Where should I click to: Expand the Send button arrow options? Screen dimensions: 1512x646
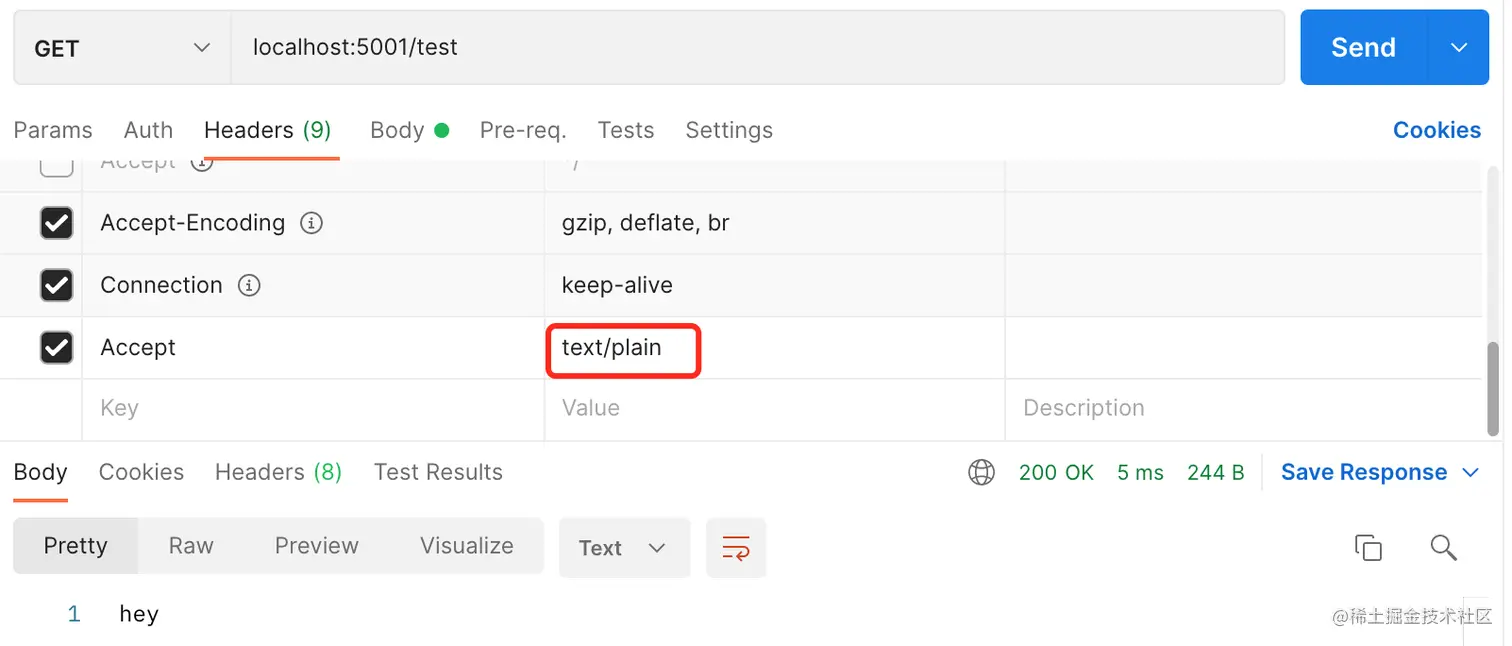(1459, 48)
